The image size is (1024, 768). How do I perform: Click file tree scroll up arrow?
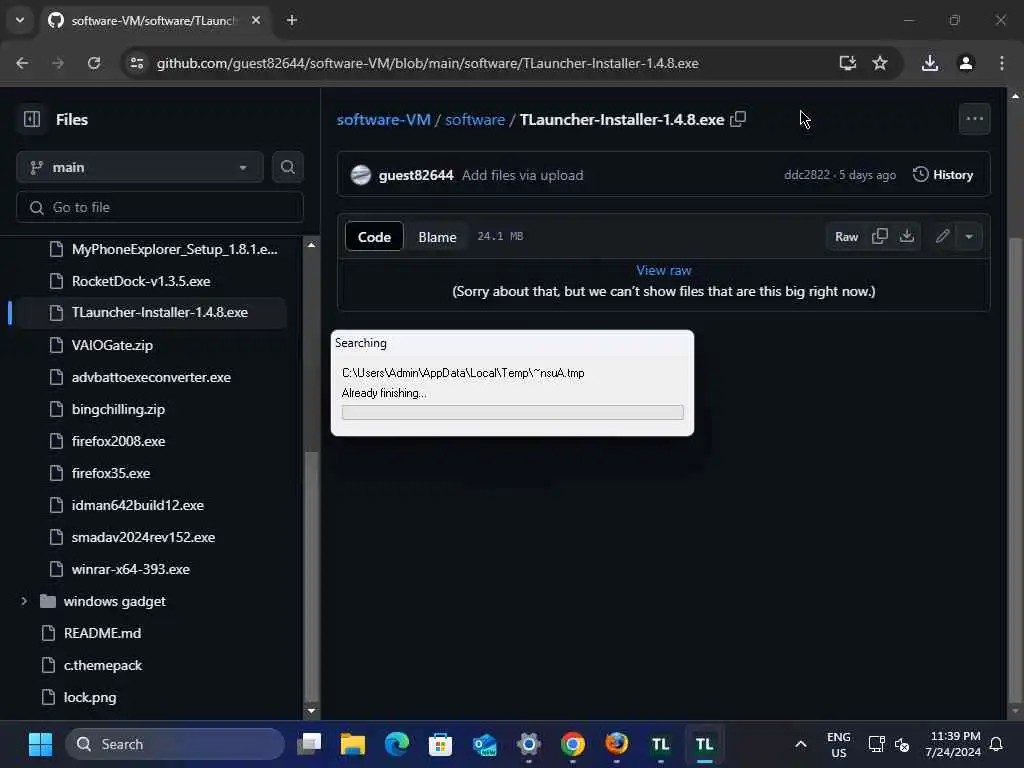tap(312, 246)
